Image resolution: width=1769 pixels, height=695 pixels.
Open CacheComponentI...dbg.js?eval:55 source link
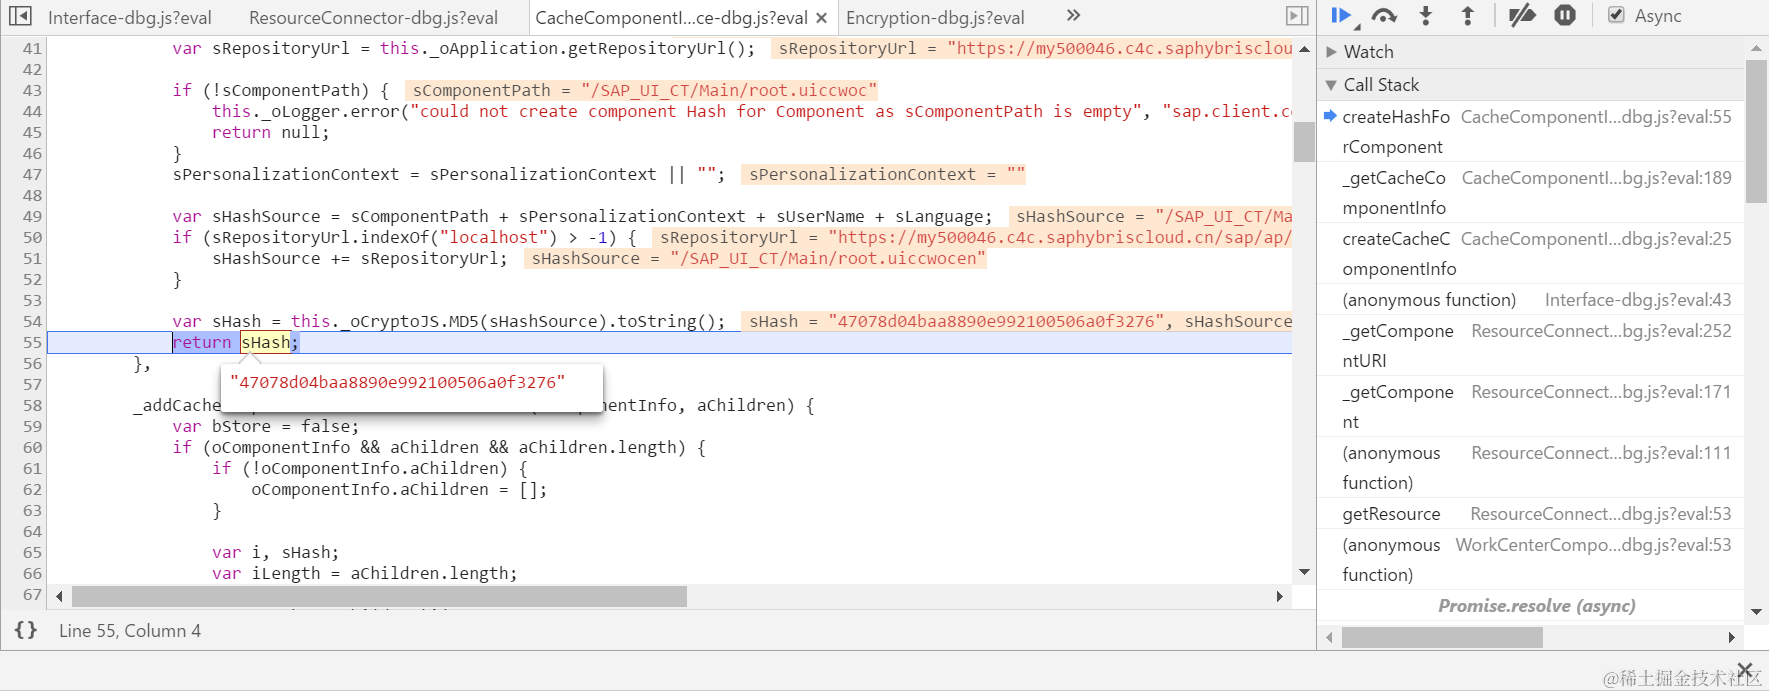pos(1596,117)
